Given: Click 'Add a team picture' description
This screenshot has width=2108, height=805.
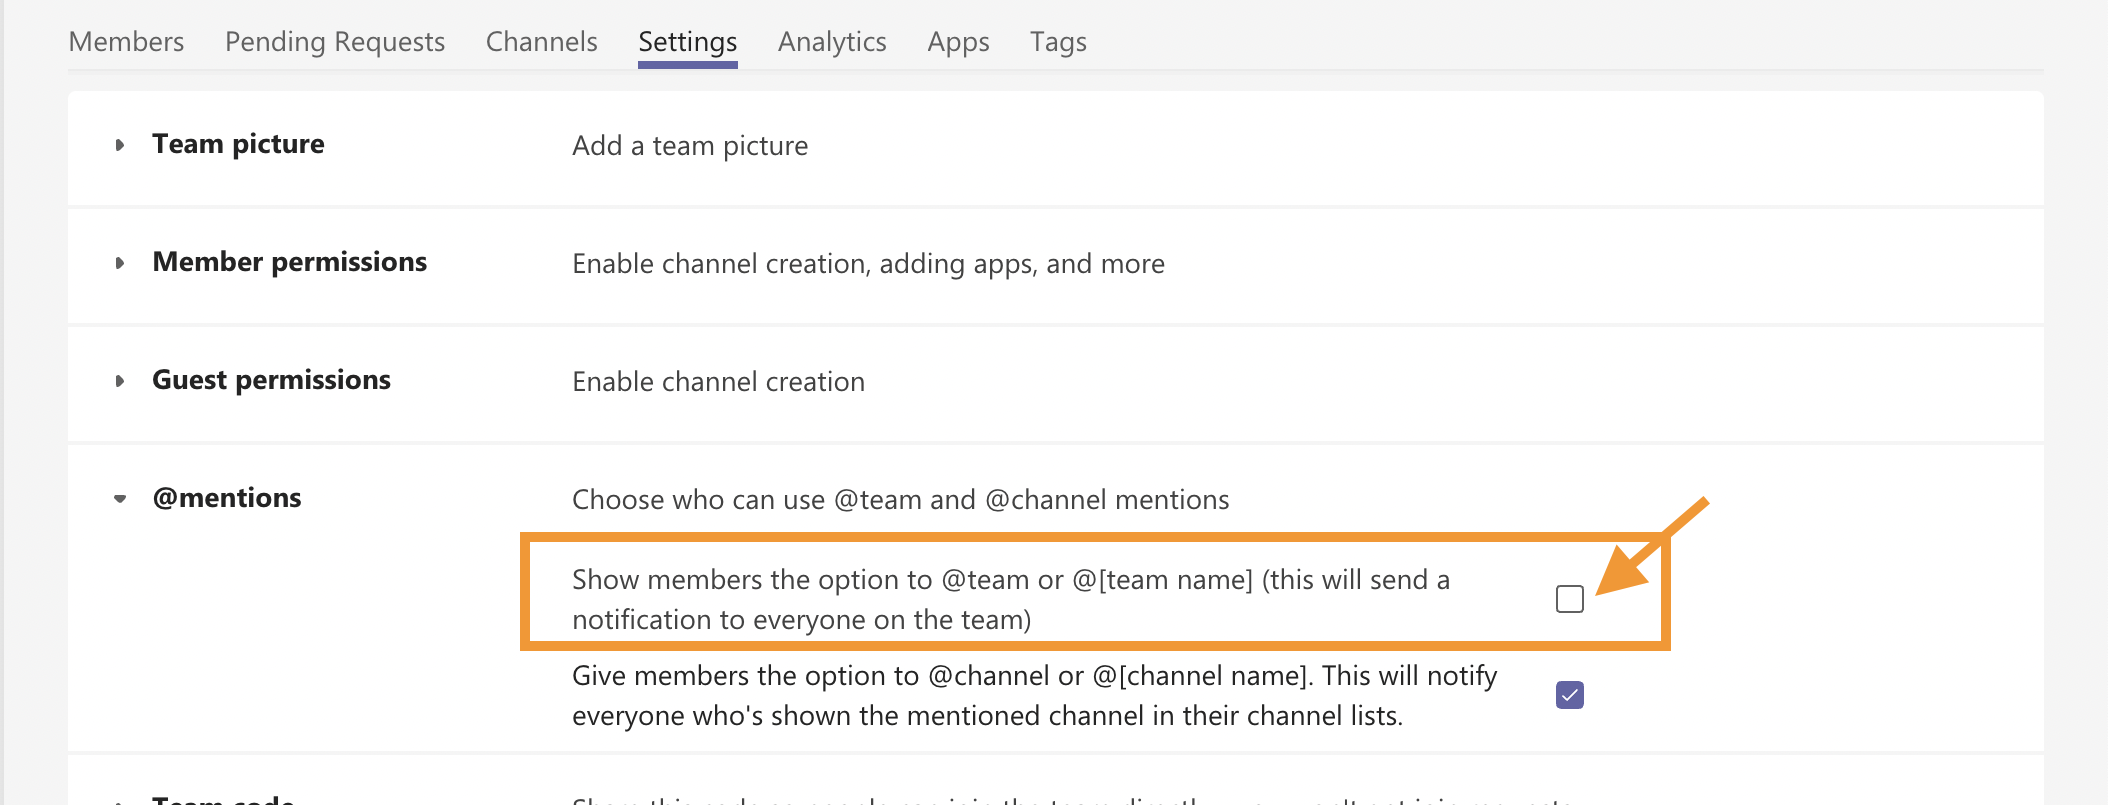Looking at the screenshot, I should pyautogui.click(x=690, y=146).
